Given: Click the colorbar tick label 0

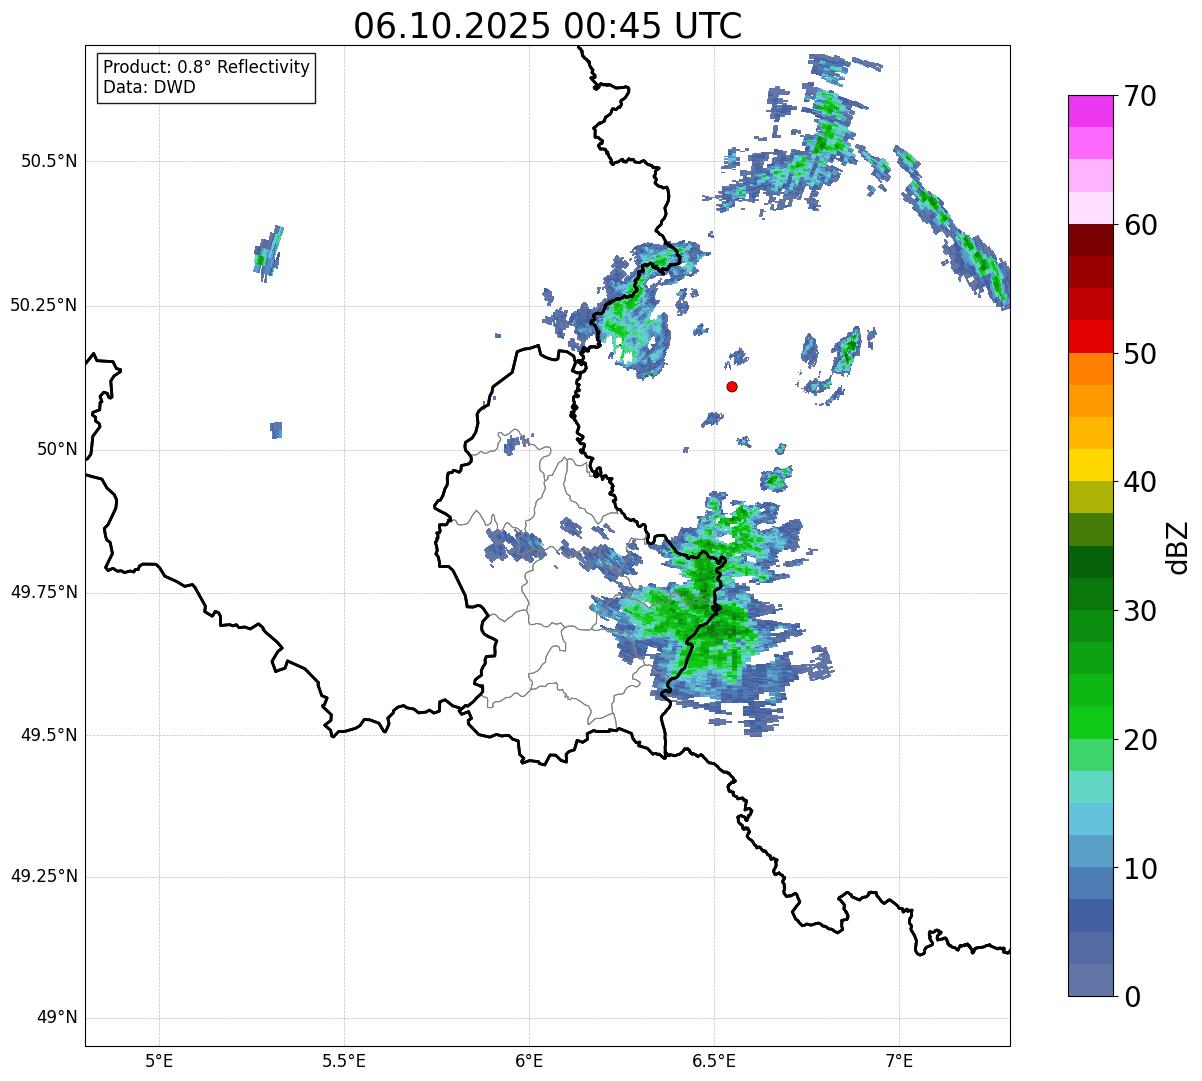Looking at the screenshot, I should point(1133,997).
